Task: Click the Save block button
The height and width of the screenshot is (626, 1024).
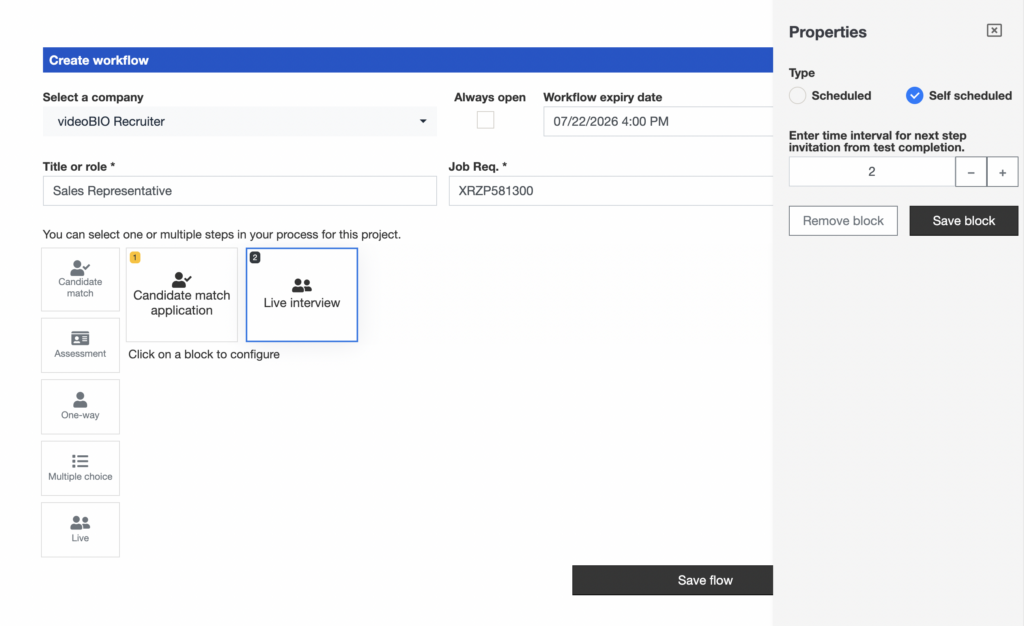Action: pos(964,221)
